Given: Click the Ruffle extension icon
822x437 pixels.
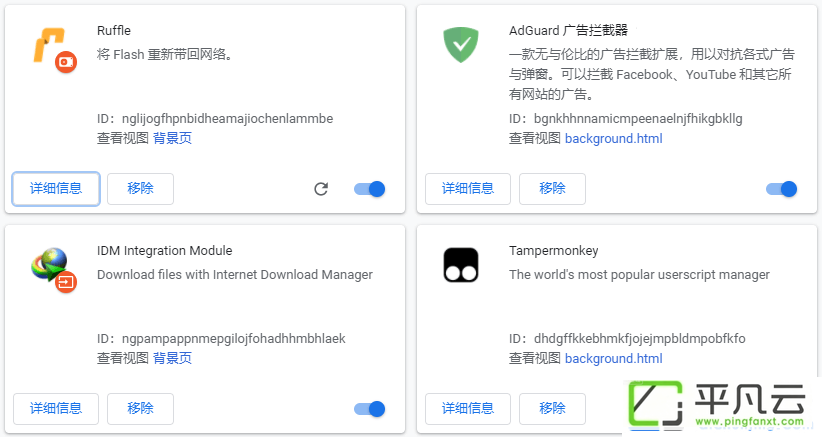Looking at the screenshot, I should click(54, 49).
